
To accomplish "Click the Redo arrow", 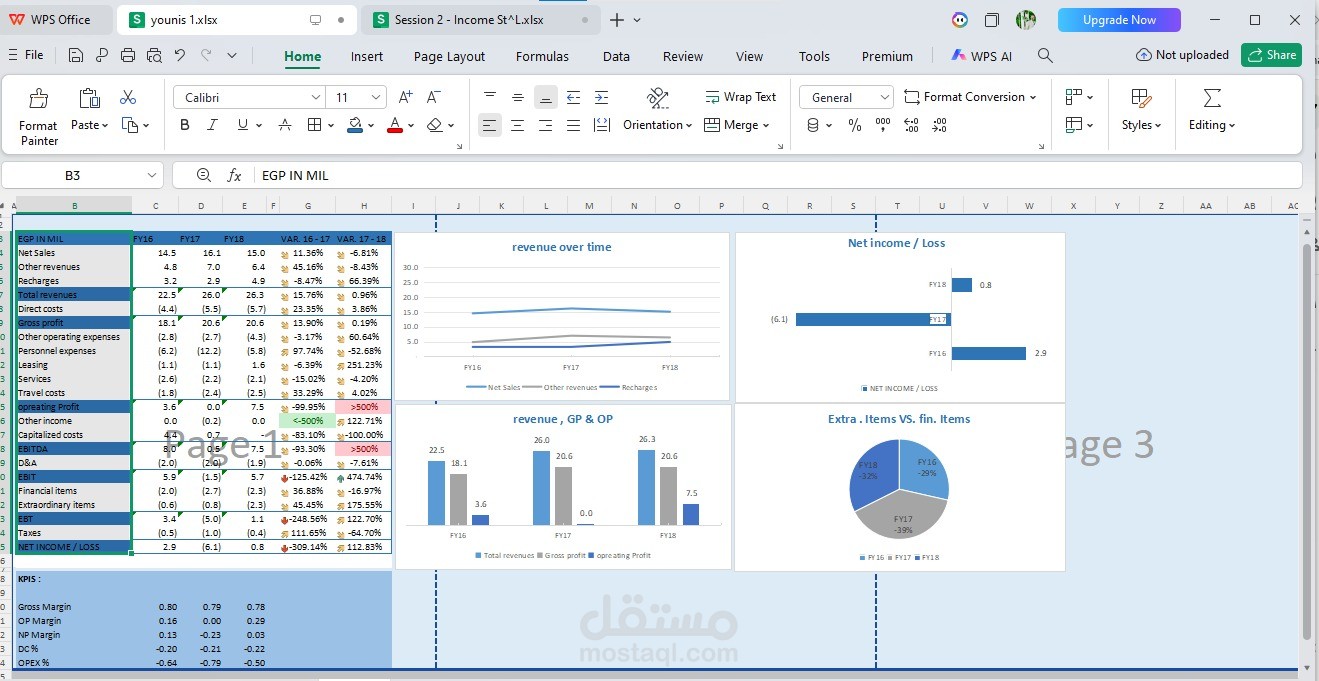I will point(206,56).
